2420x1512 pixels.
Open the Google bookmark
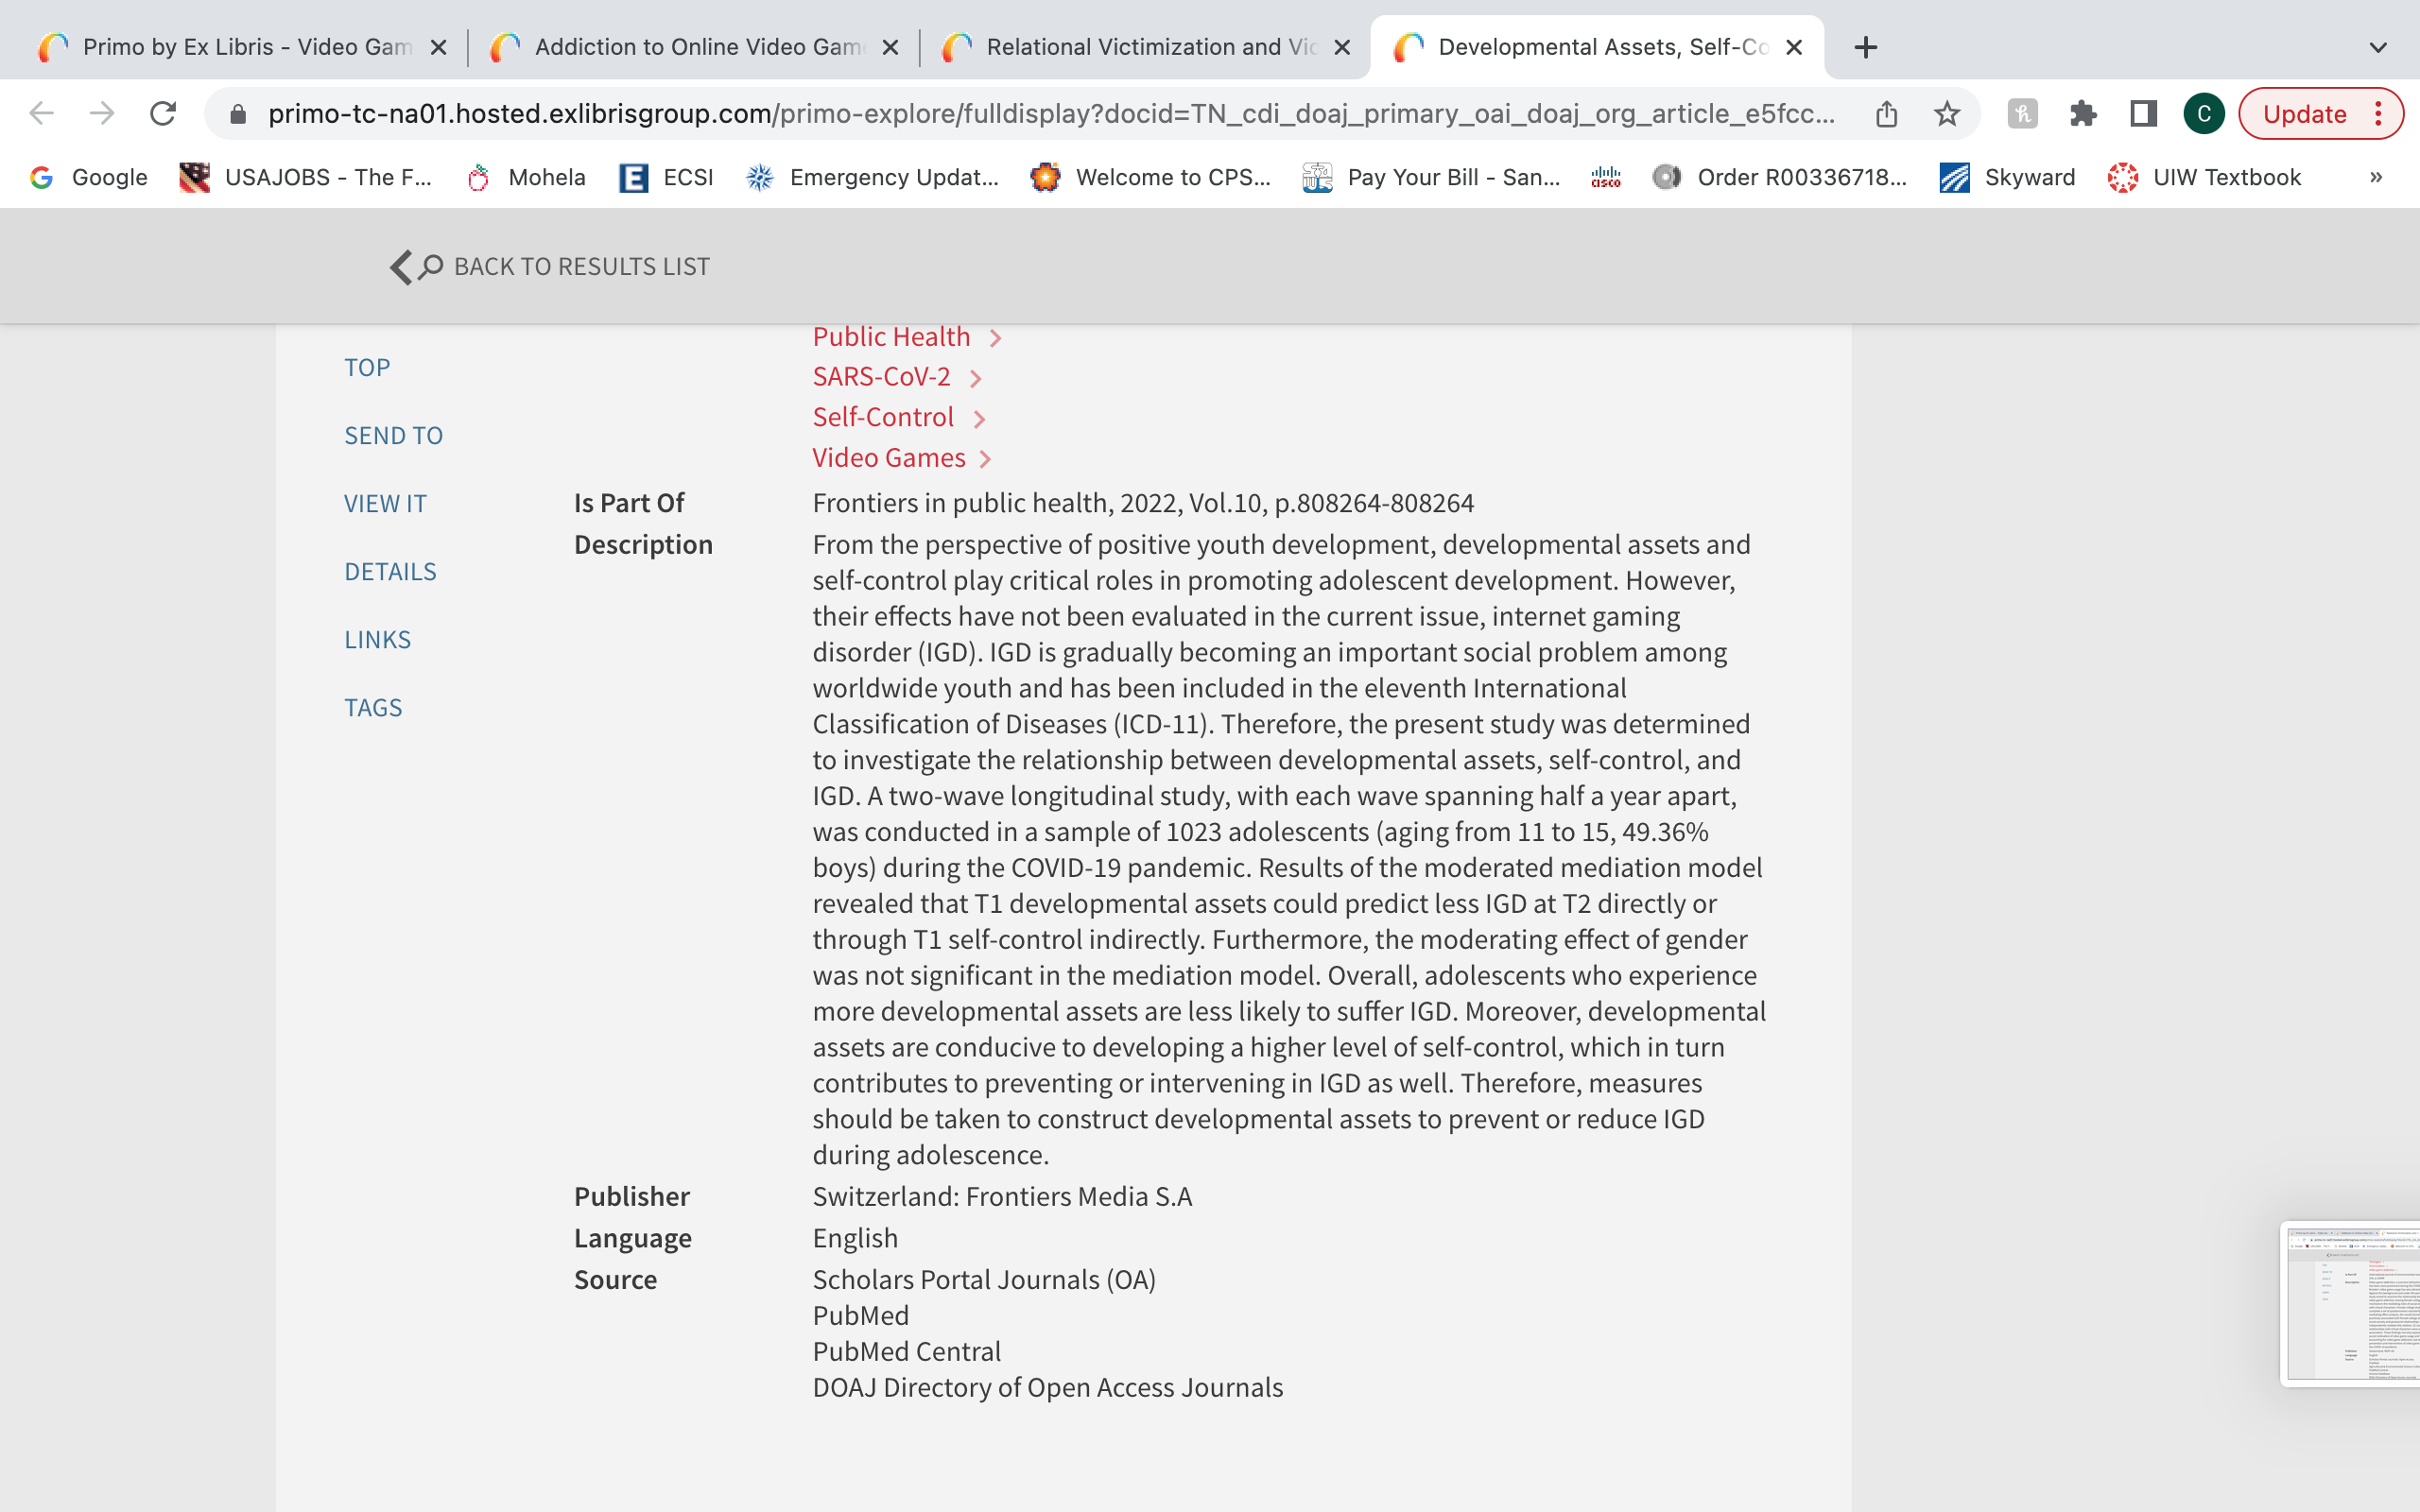88,177
